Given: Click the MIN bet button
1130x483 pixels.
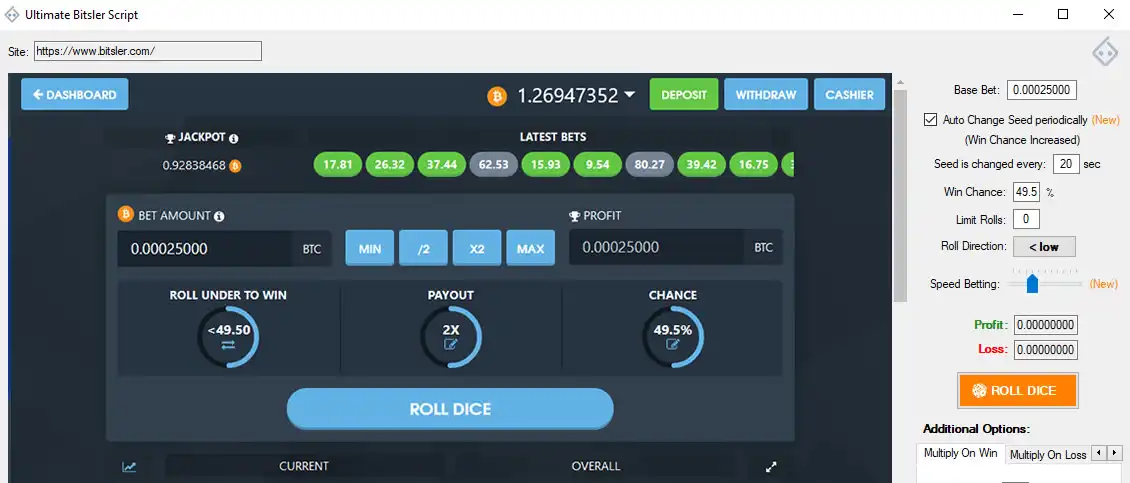Looking at the screenshot, I should click(x=370, y=249).
